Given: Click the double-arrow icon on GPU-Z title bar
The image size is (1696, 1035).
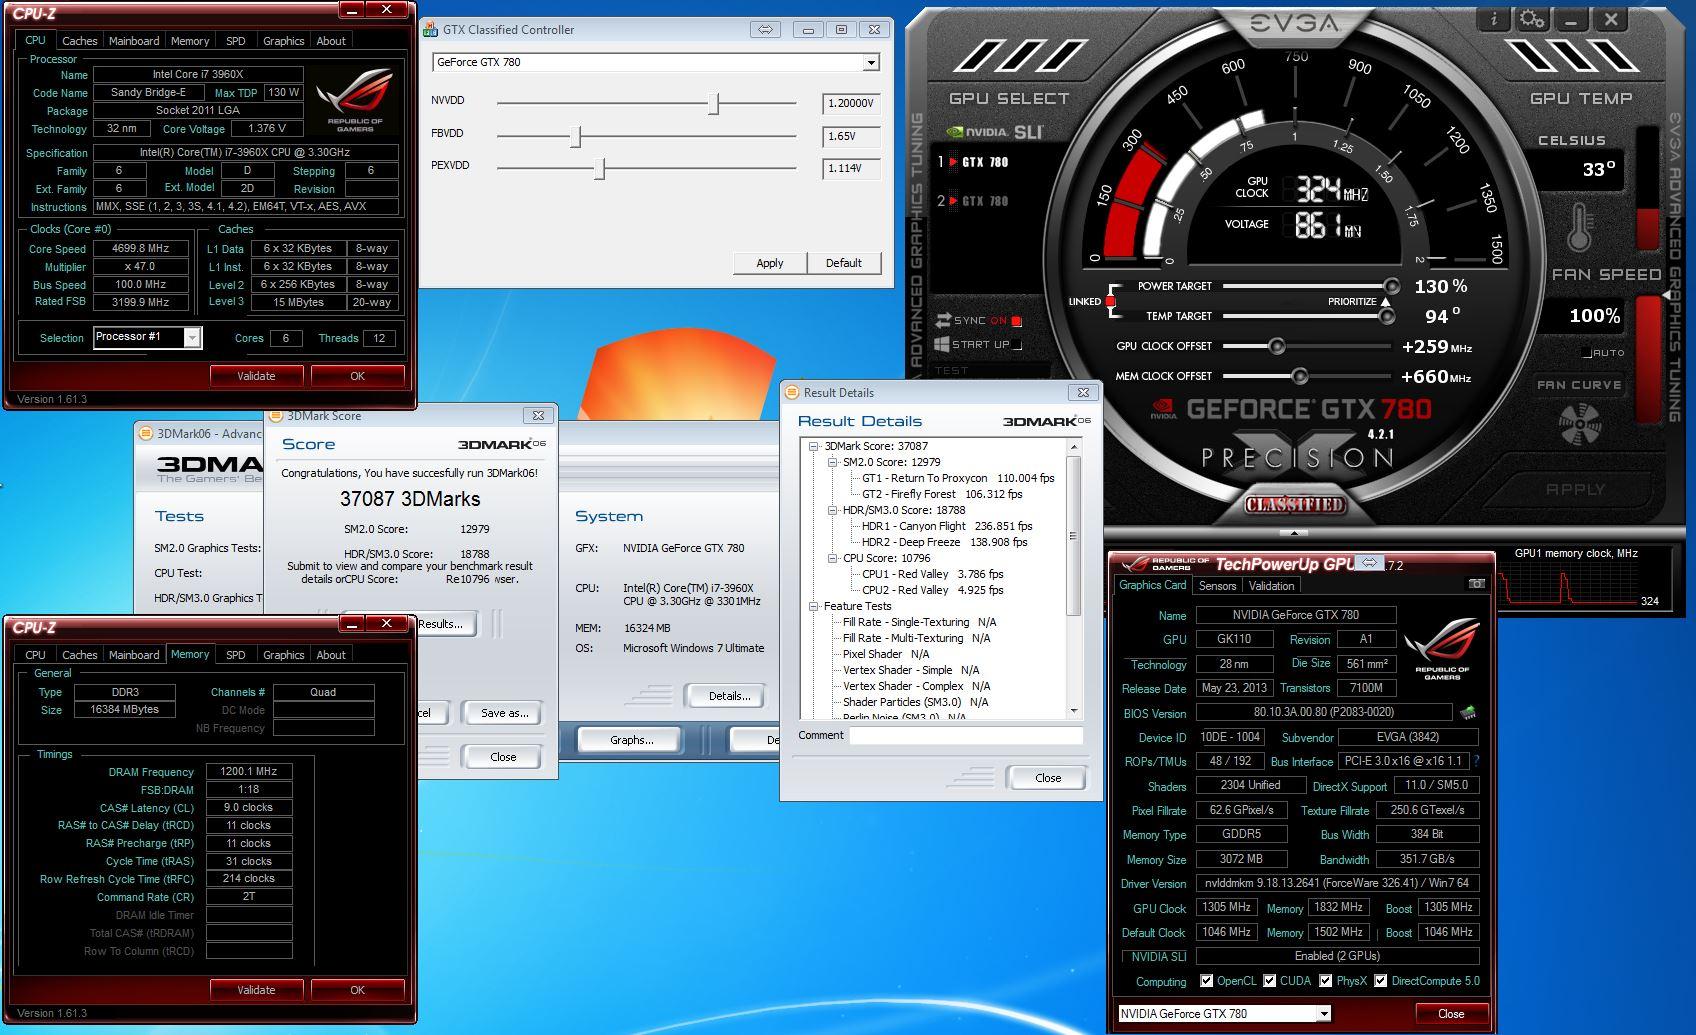Looking at the screenshot, I should pos(1369,563).
